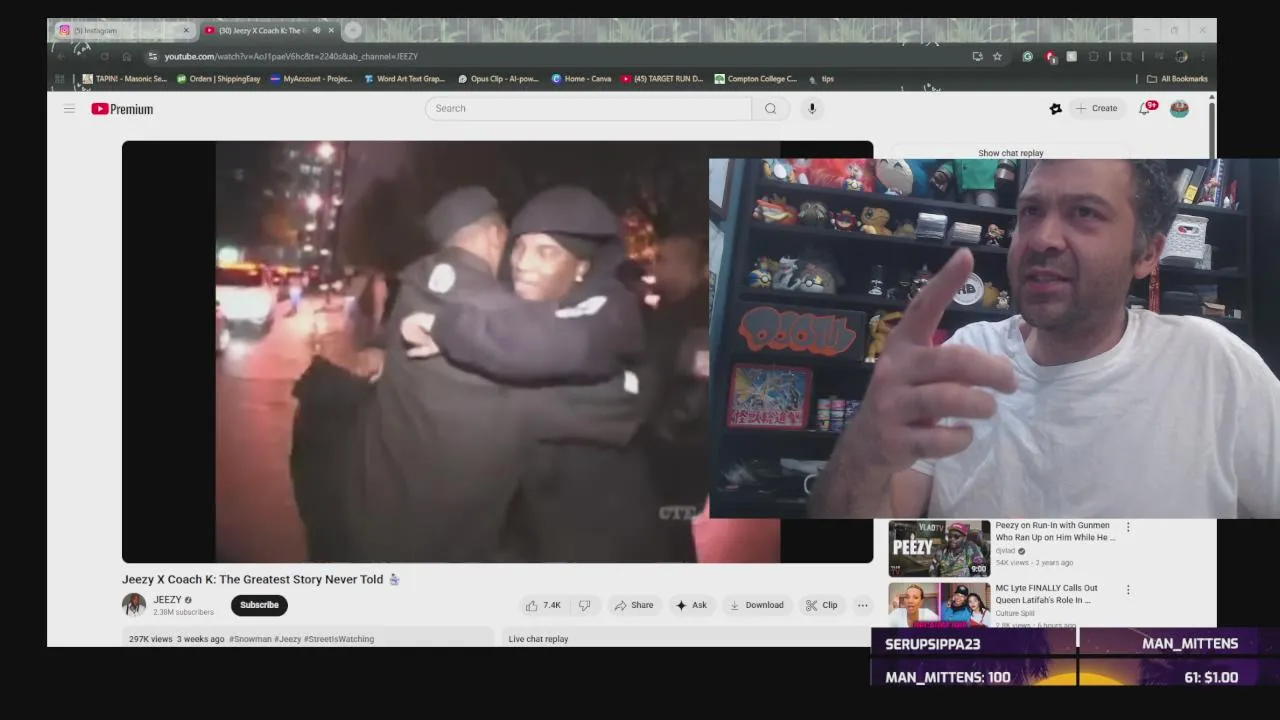
Task: Open (45) TARGET RUN D... bookmark
Action: 662,78
